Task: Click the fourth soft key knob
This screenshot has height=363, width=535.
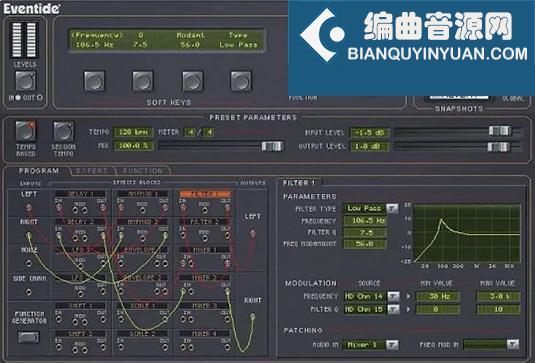Action: pos(241,81)
